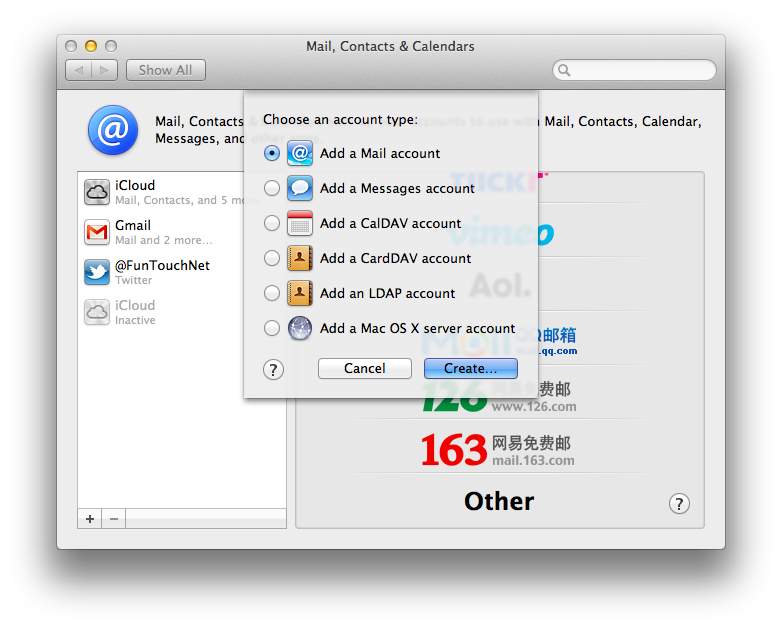Click the CalDAV calendar icon
Image resolution: width=782 pixels, height=628 pixels.
300,223
